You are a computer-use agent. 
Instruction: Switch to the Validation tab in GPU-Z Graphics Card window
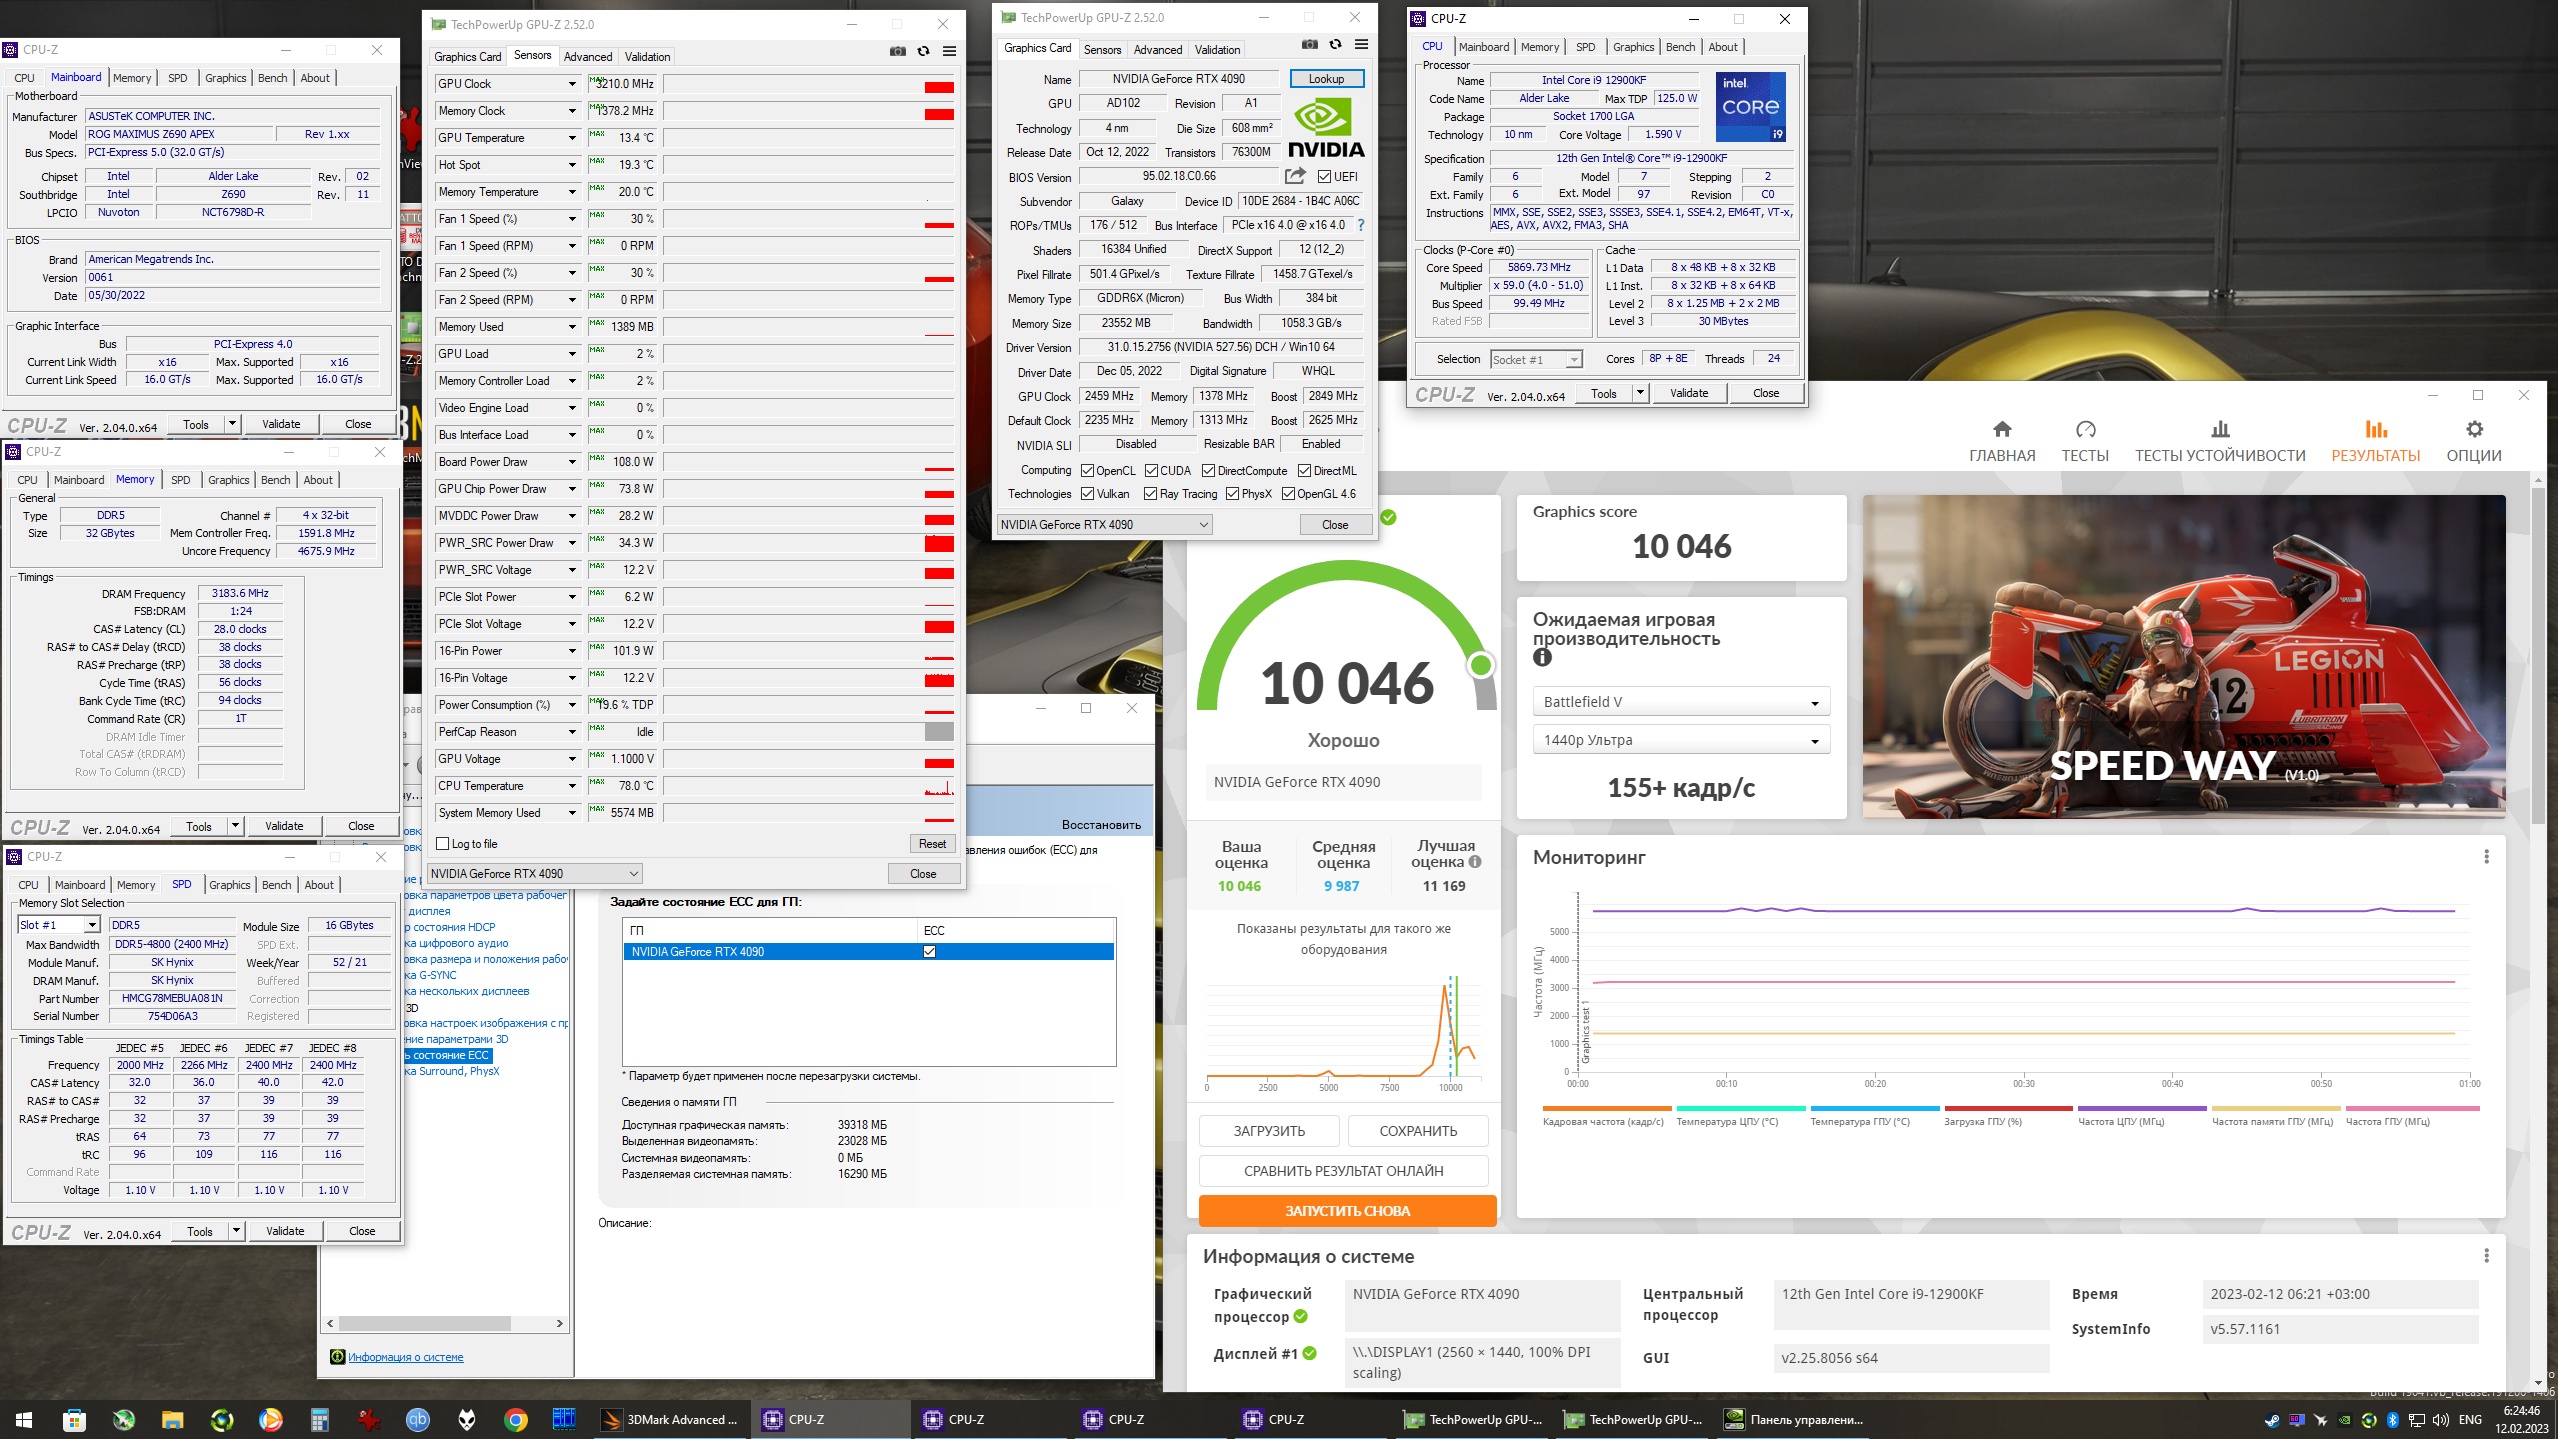pyautogui.click(x=1217, y=50)
